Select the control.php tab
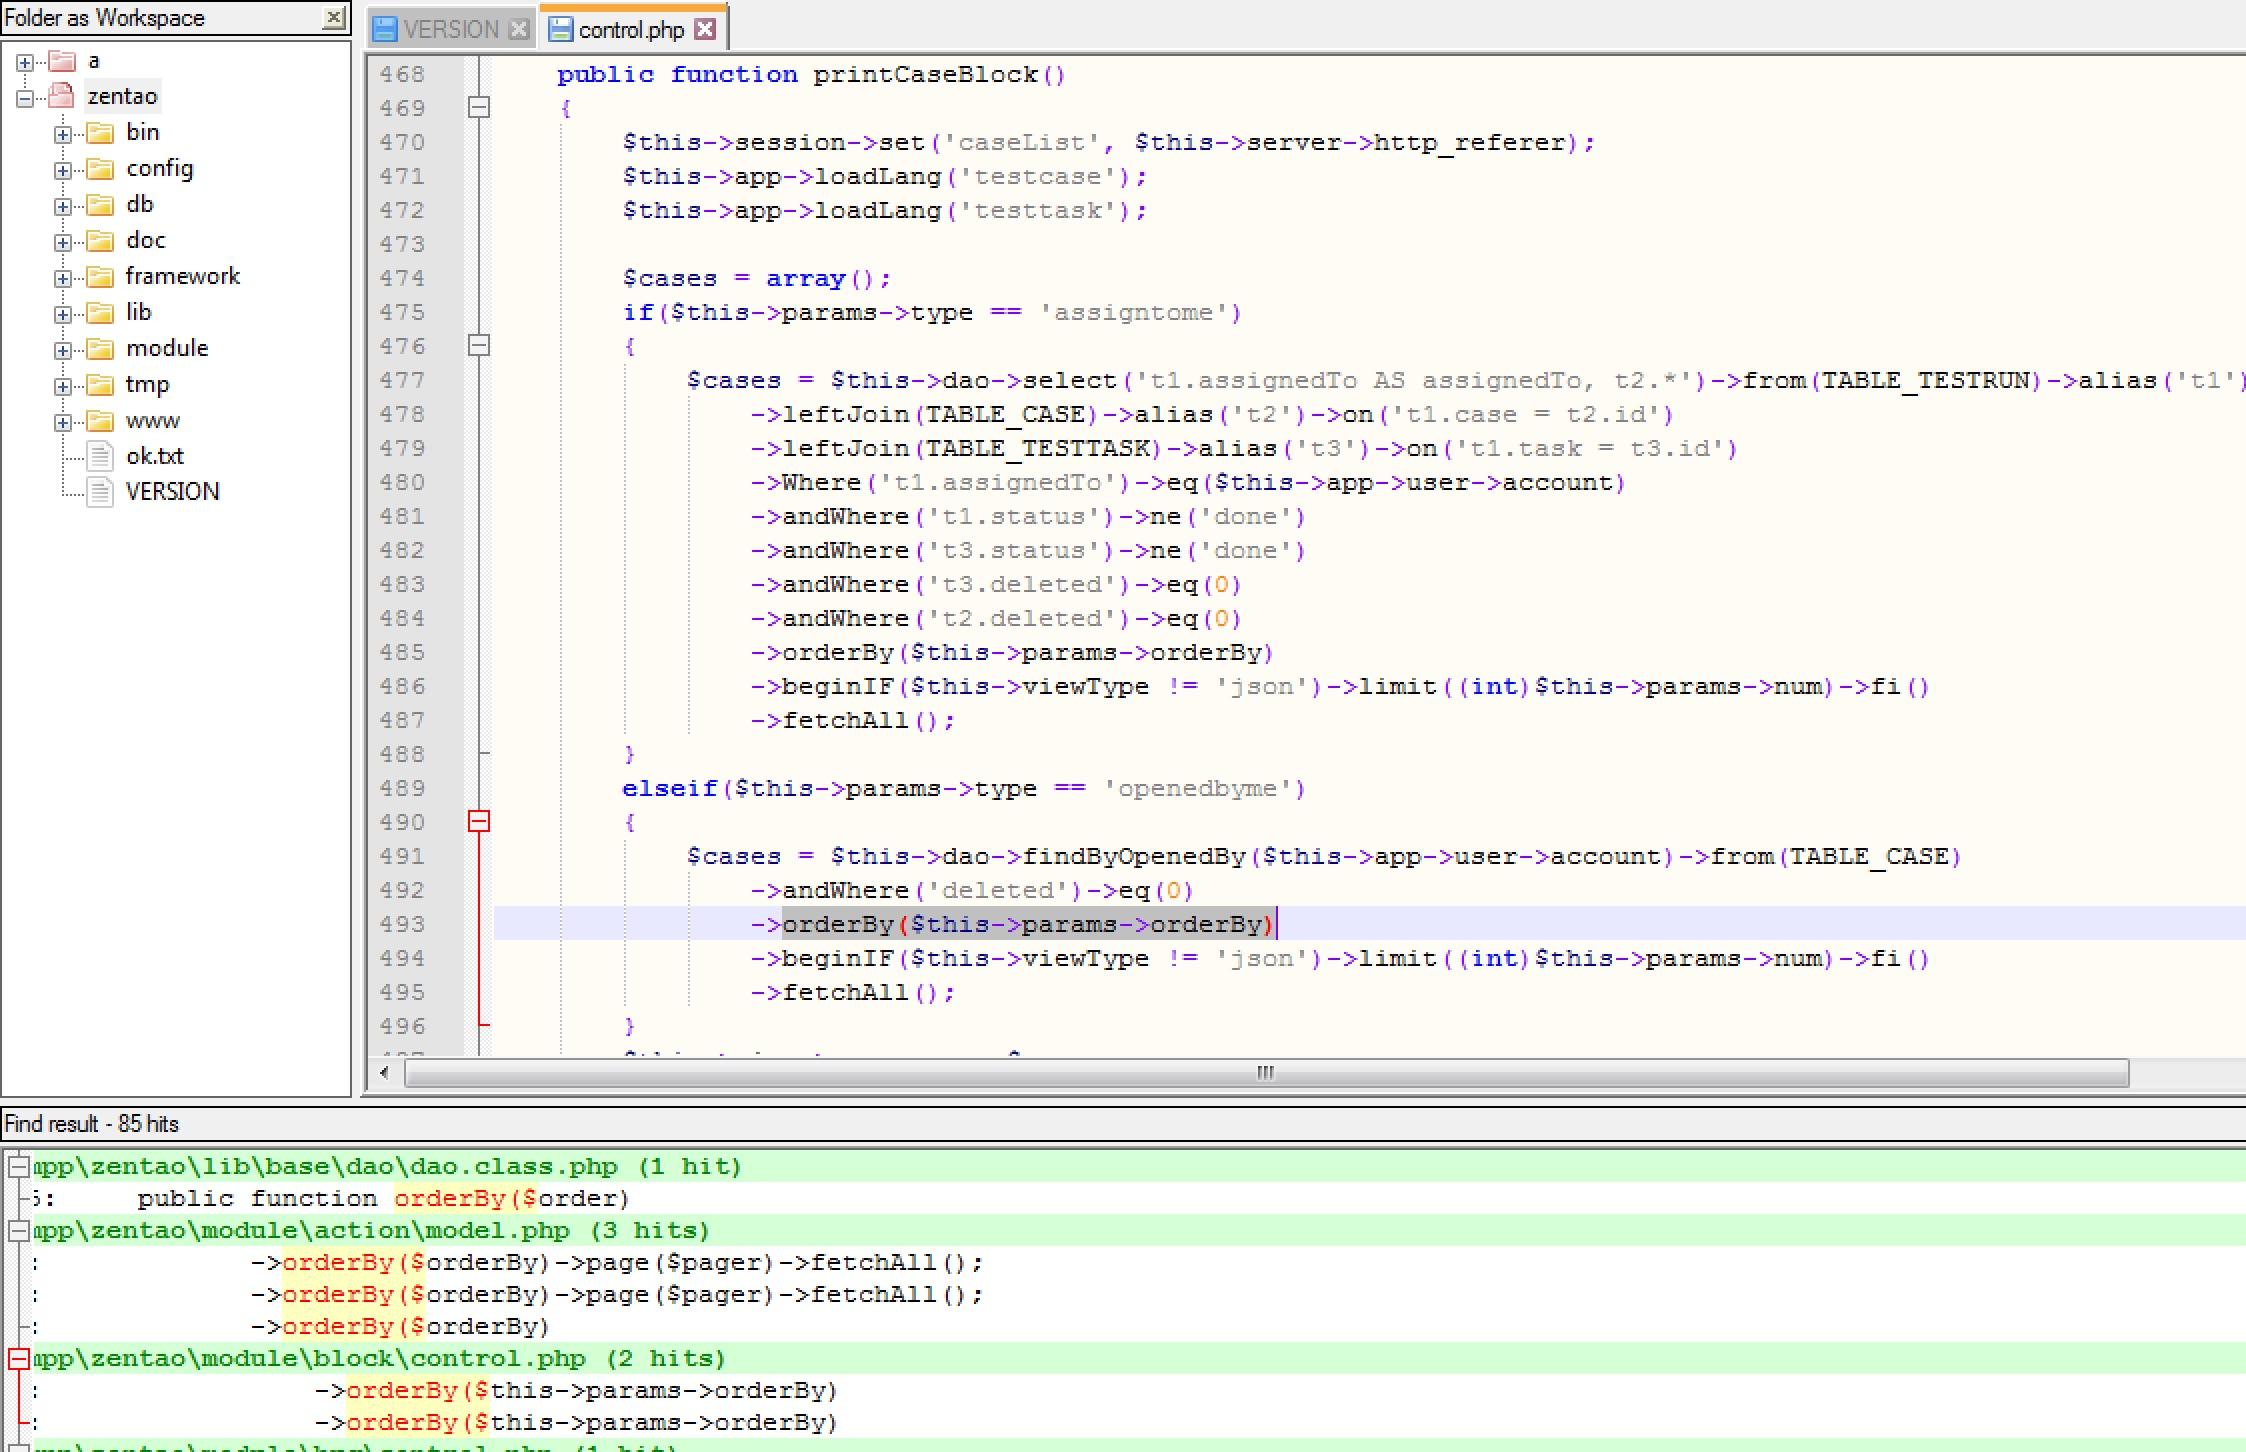Viewport: 2246px width, 1452px height. click(x=630, y=29)
